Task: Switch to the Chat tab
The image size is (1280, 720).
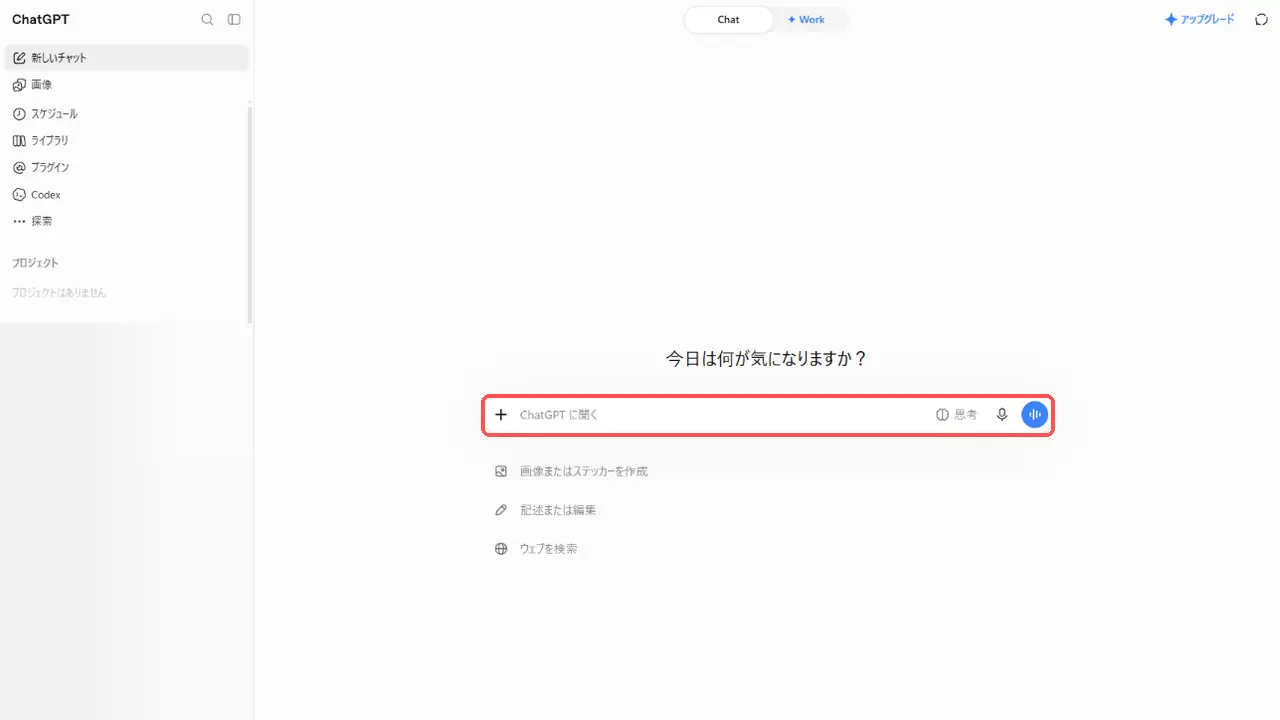Action: 729,20
